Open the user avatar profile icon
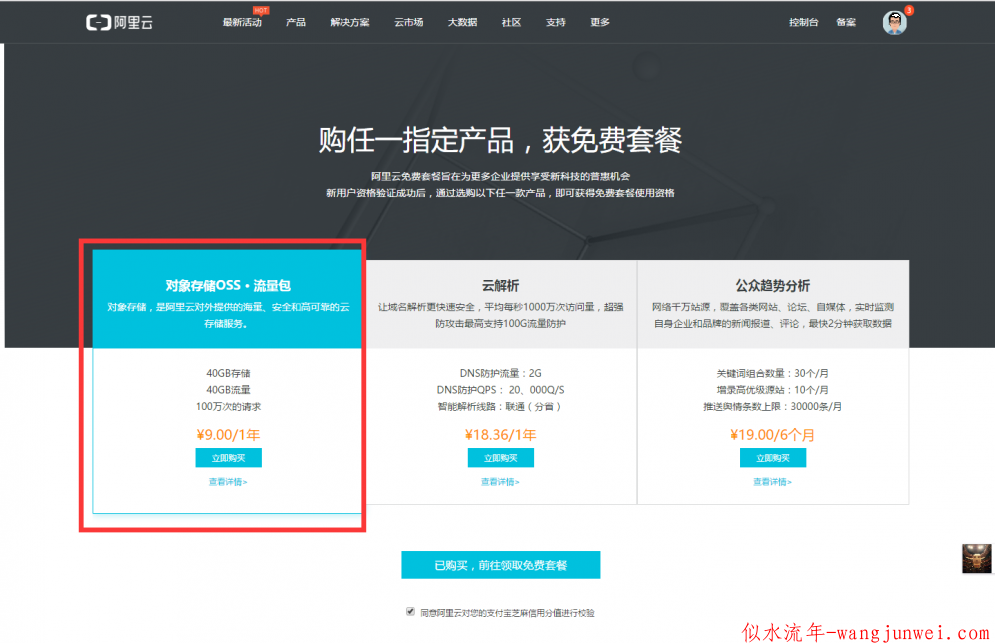Image resolution: width=995 pixels, height=643 pixels. click(x=894, y=23)
